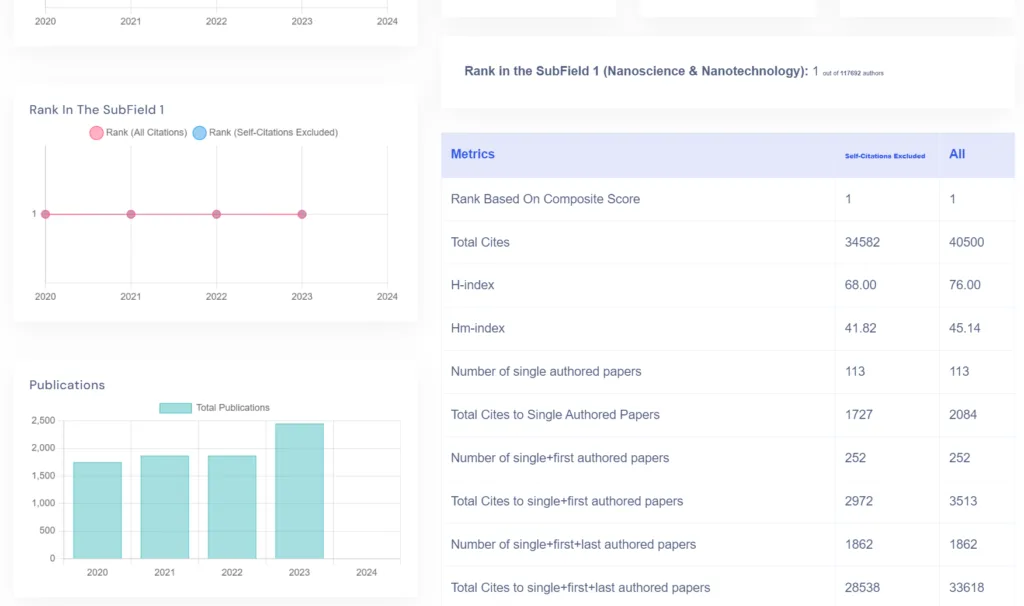The width and height of the screenshot is (1024, 606).
Task: Click the value 2084 in the table
Action: click(963, 415)
